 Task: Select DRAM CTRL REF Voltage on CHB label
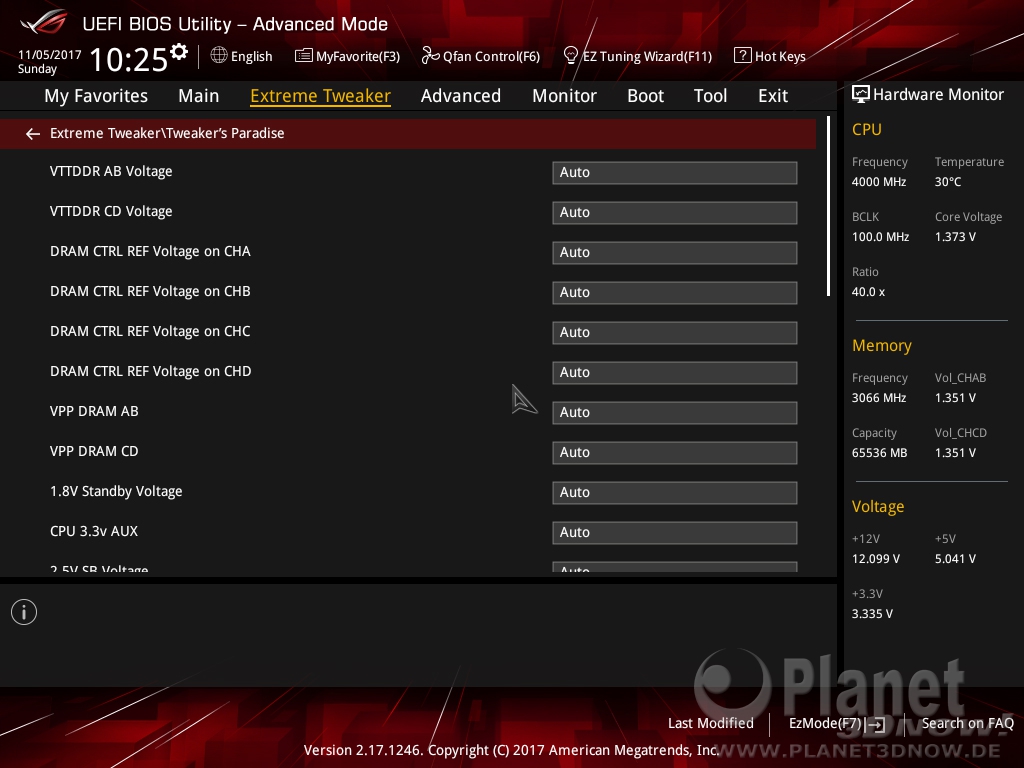point(150,291)
